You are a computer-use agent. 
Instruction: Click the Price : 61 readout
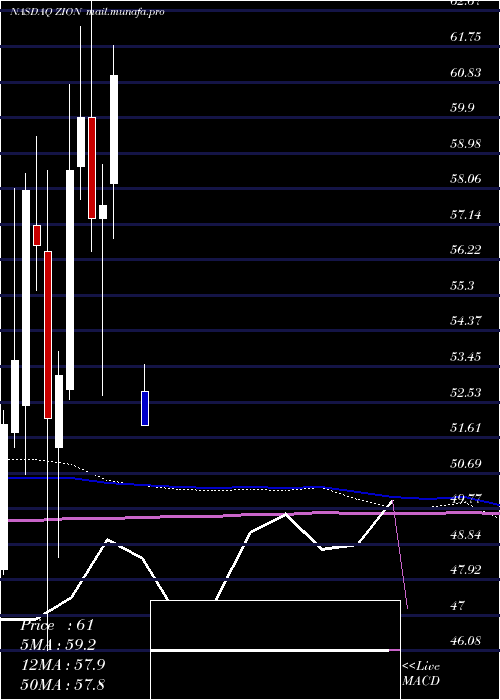click(57, 625)
